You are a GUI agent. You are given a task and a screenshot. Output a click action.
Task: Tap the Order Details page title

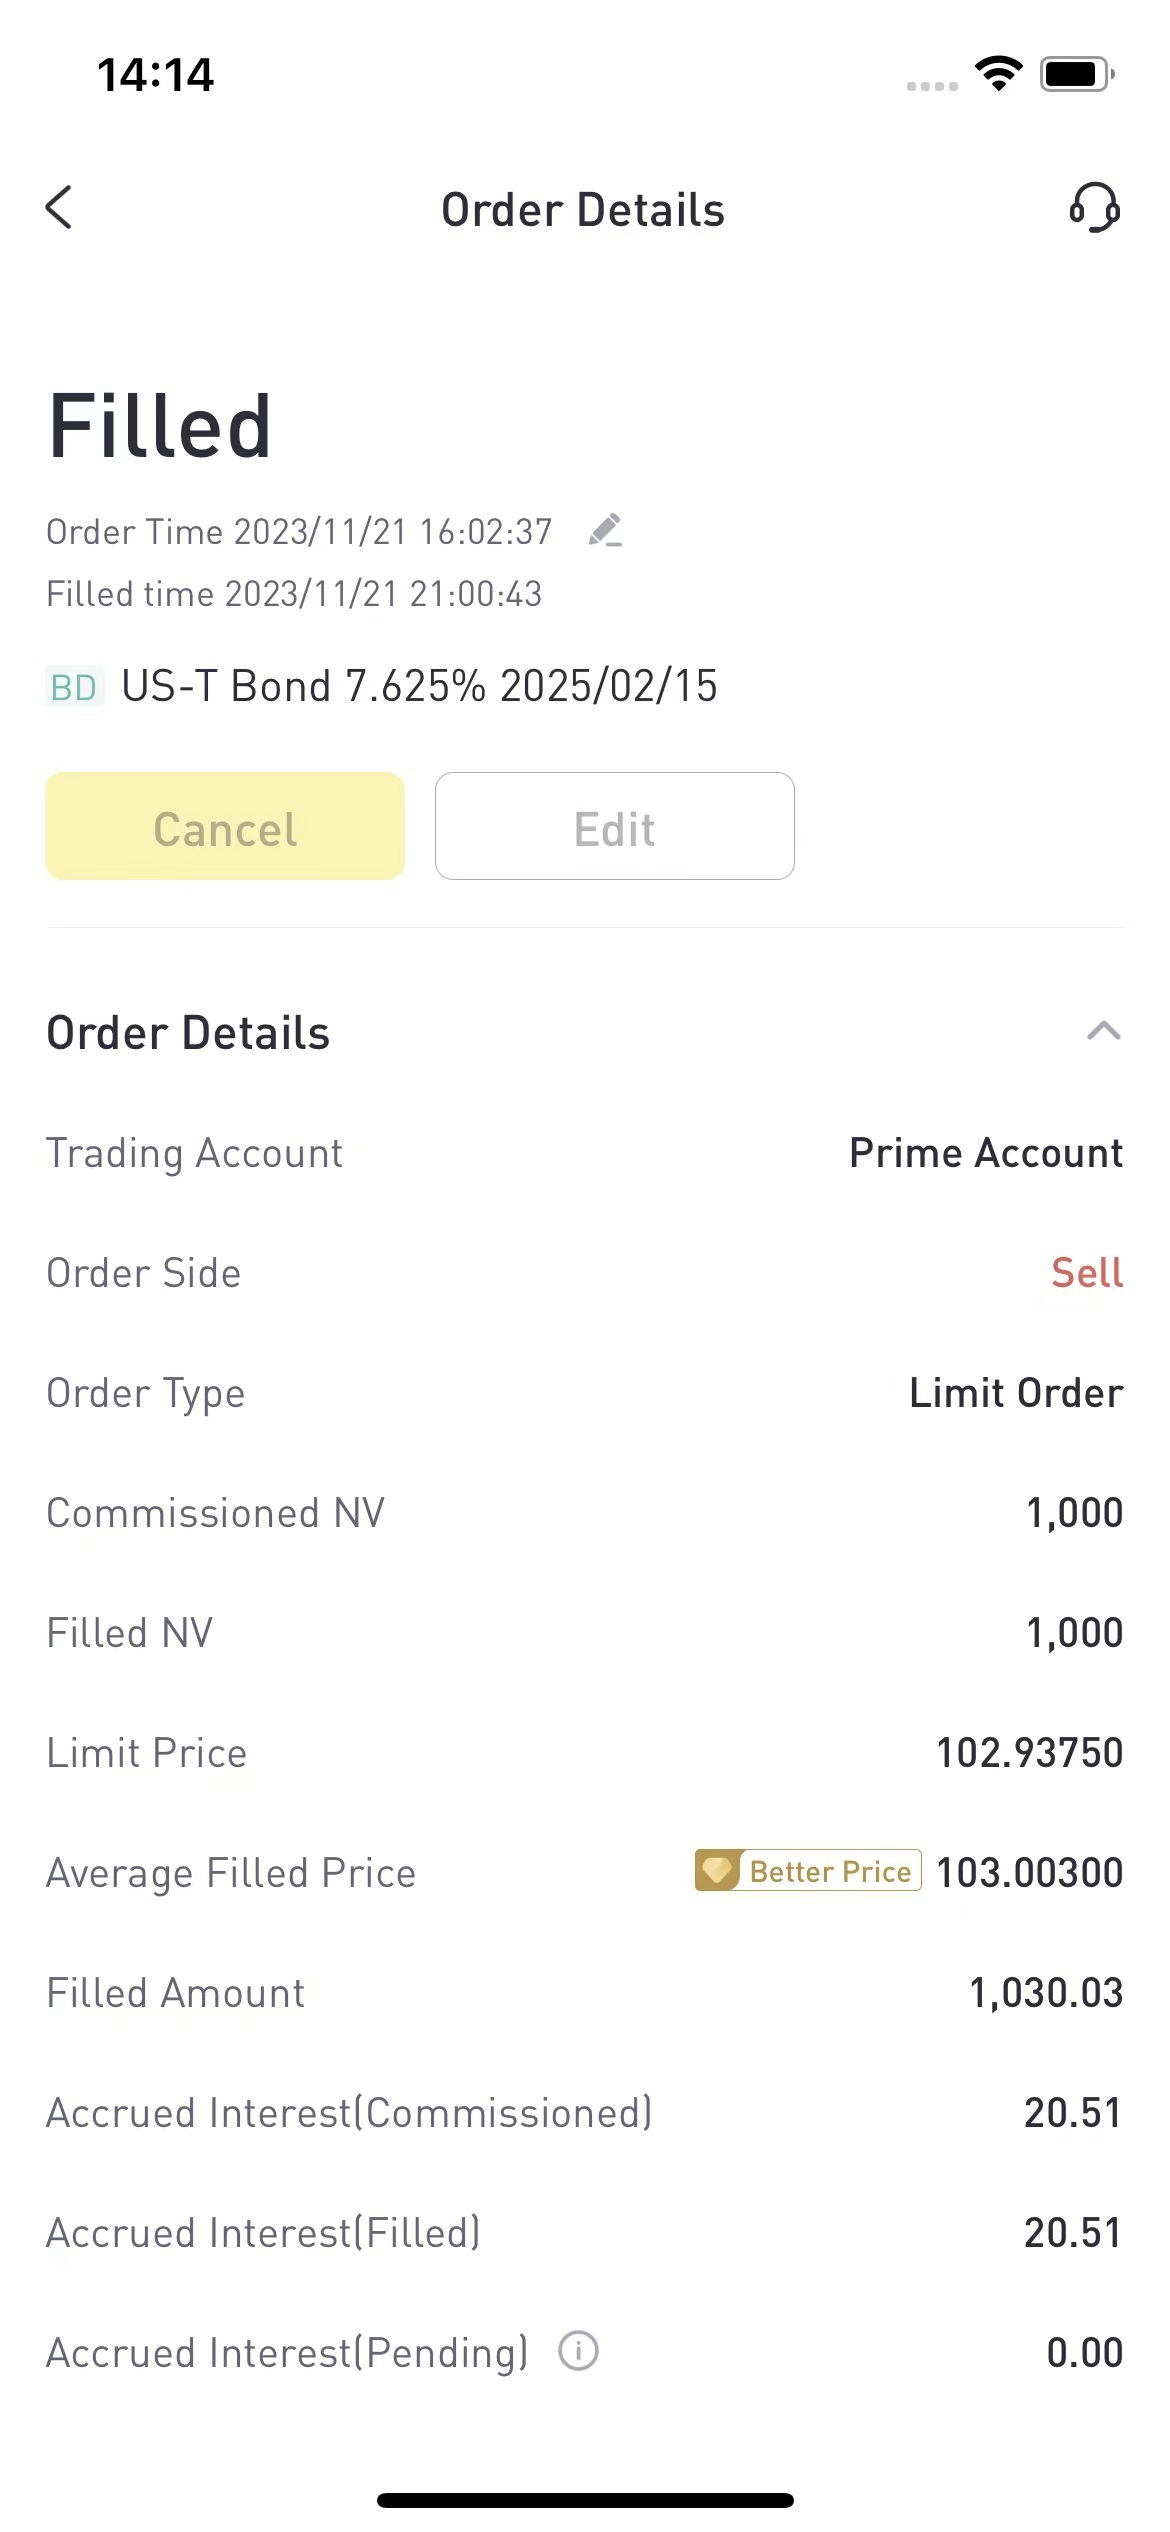click(583, 210)
